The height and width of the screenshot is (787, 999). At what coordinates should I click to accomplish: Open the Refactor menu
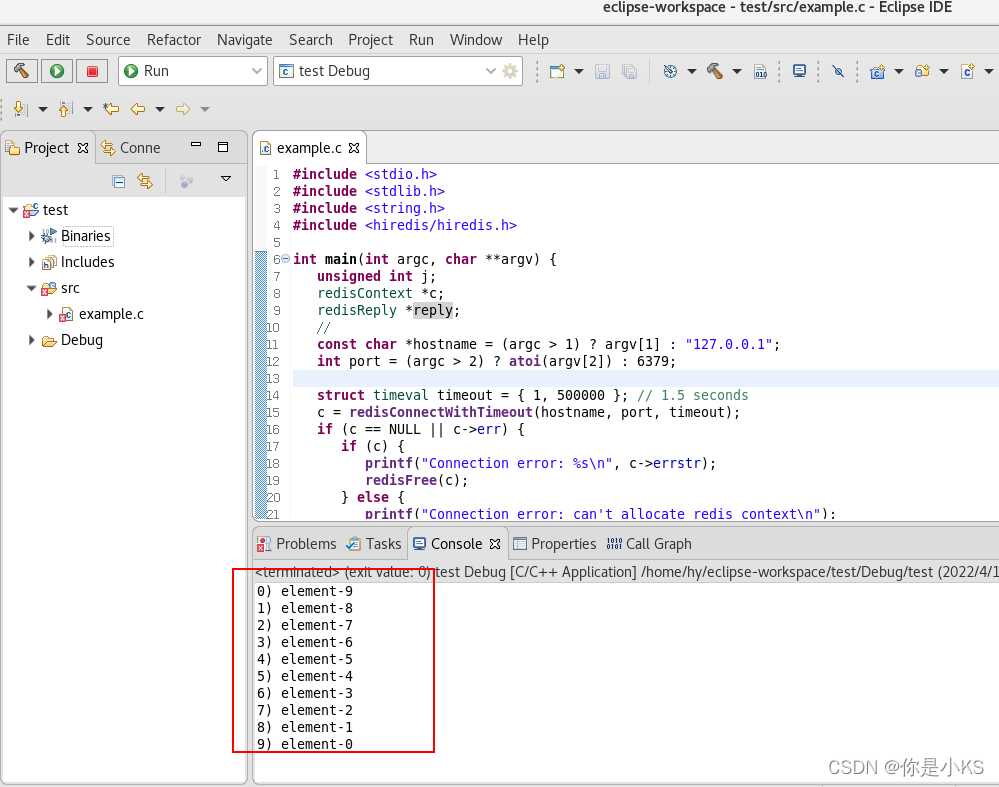174,40
